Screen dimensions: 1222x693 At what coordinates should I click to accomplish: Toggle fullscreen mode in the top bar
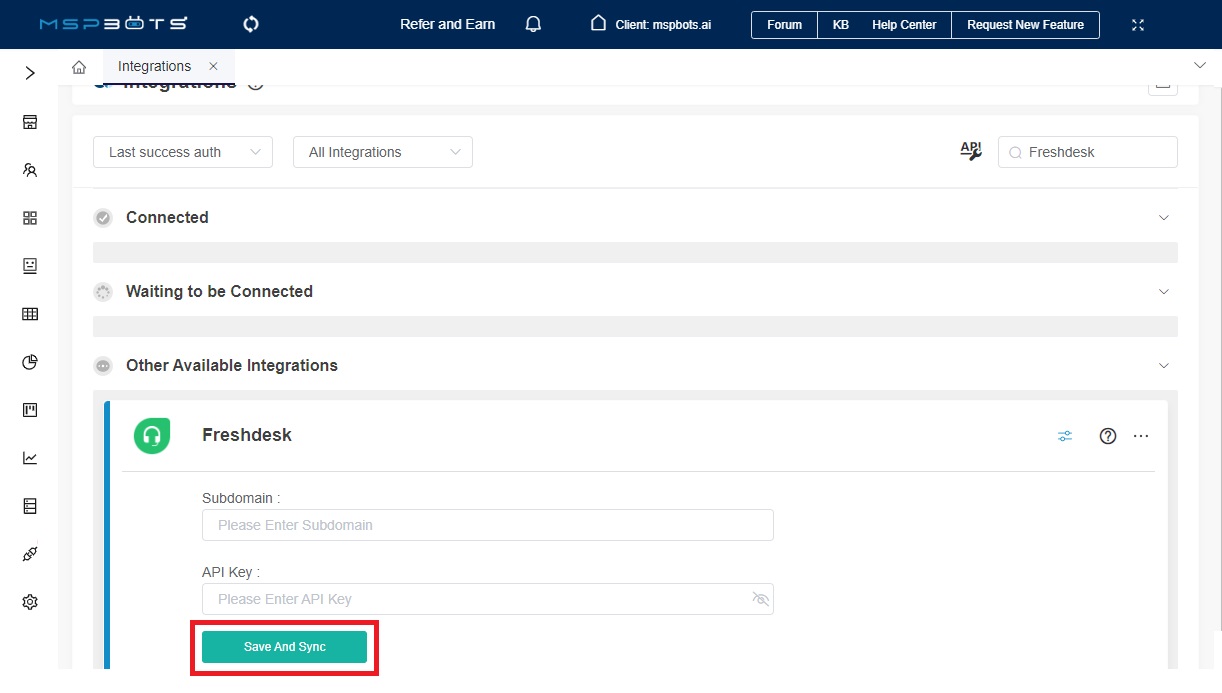point(1138,23)
